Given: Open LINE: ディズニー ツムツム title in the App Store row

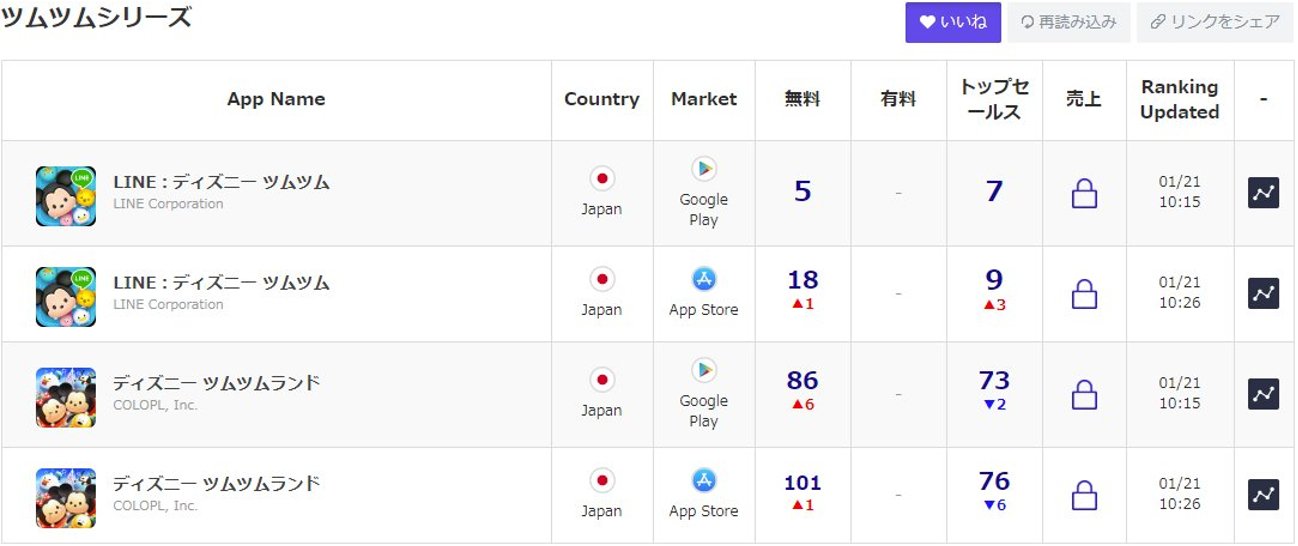Looking at the screenshot, I should 221,283.
